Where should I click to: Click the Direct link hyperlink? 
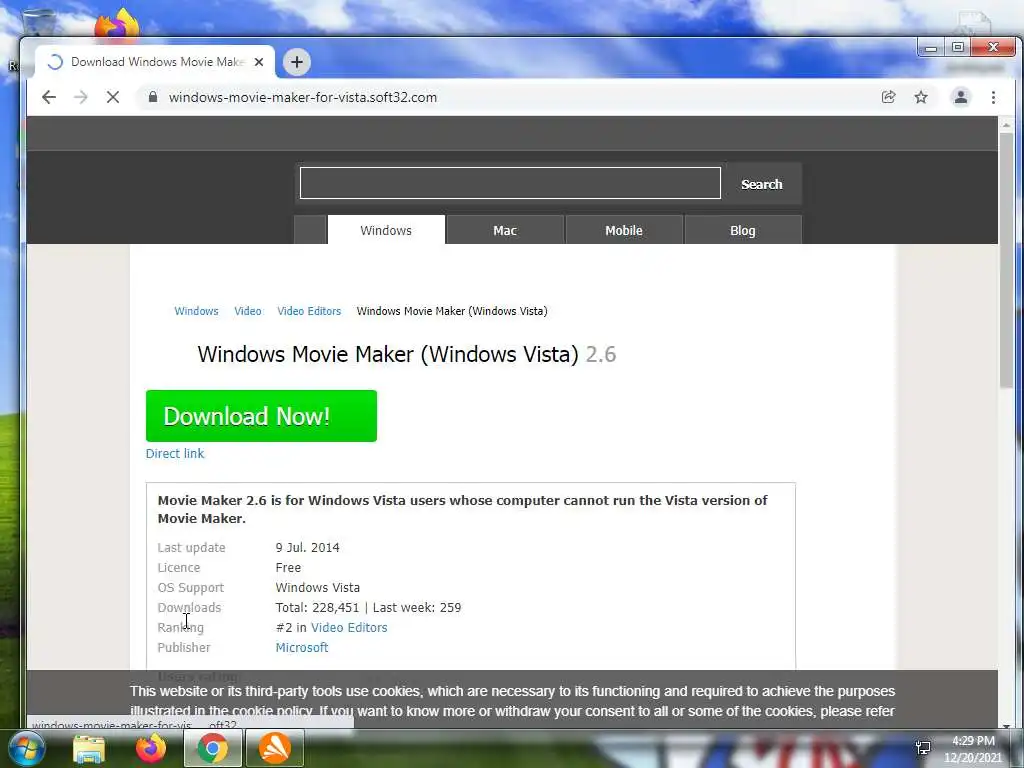[x=175, y=453]
